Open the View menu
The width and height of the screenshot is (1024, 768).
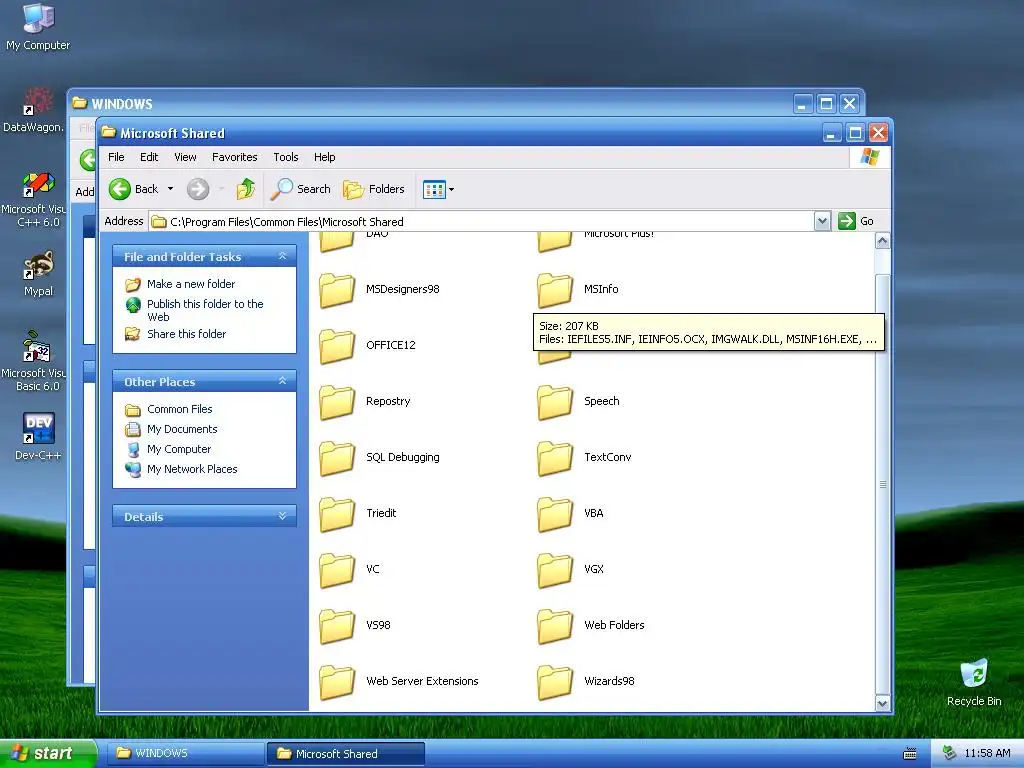click(185, 157)
